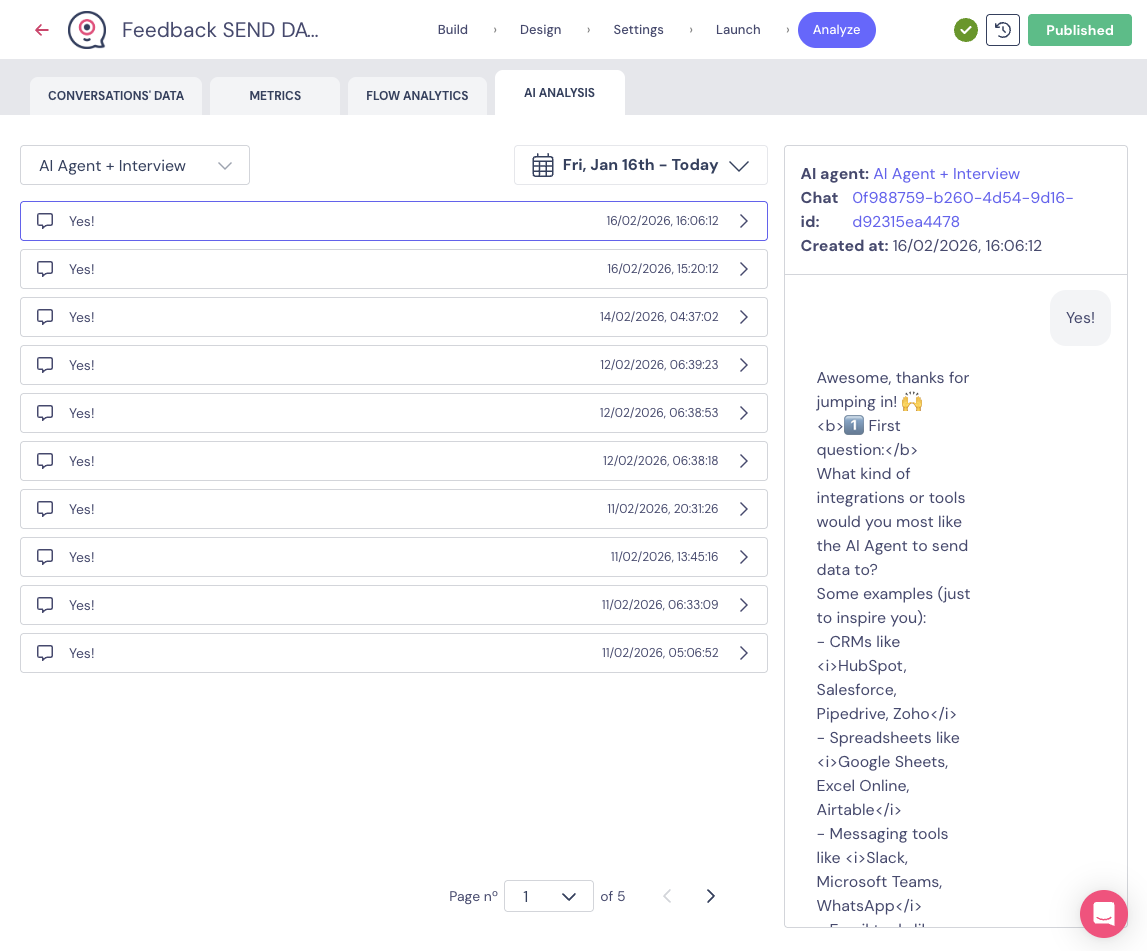Click the chat id link
Image resolution: width=1147 pixels, height=951 pixels.
pyautogui.click(x=962, y=210)
